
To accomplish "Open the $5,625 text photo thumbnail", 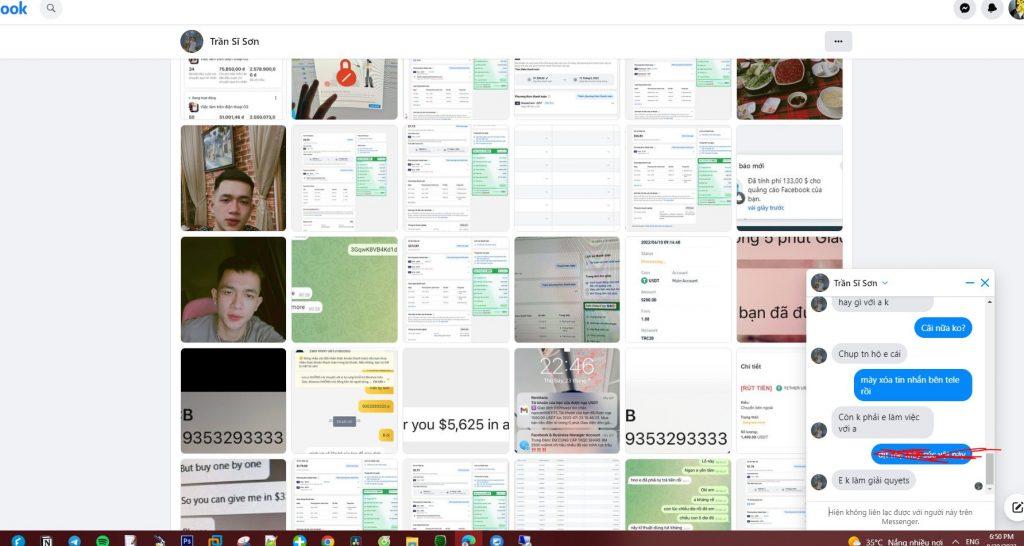I will coord(455,400).
